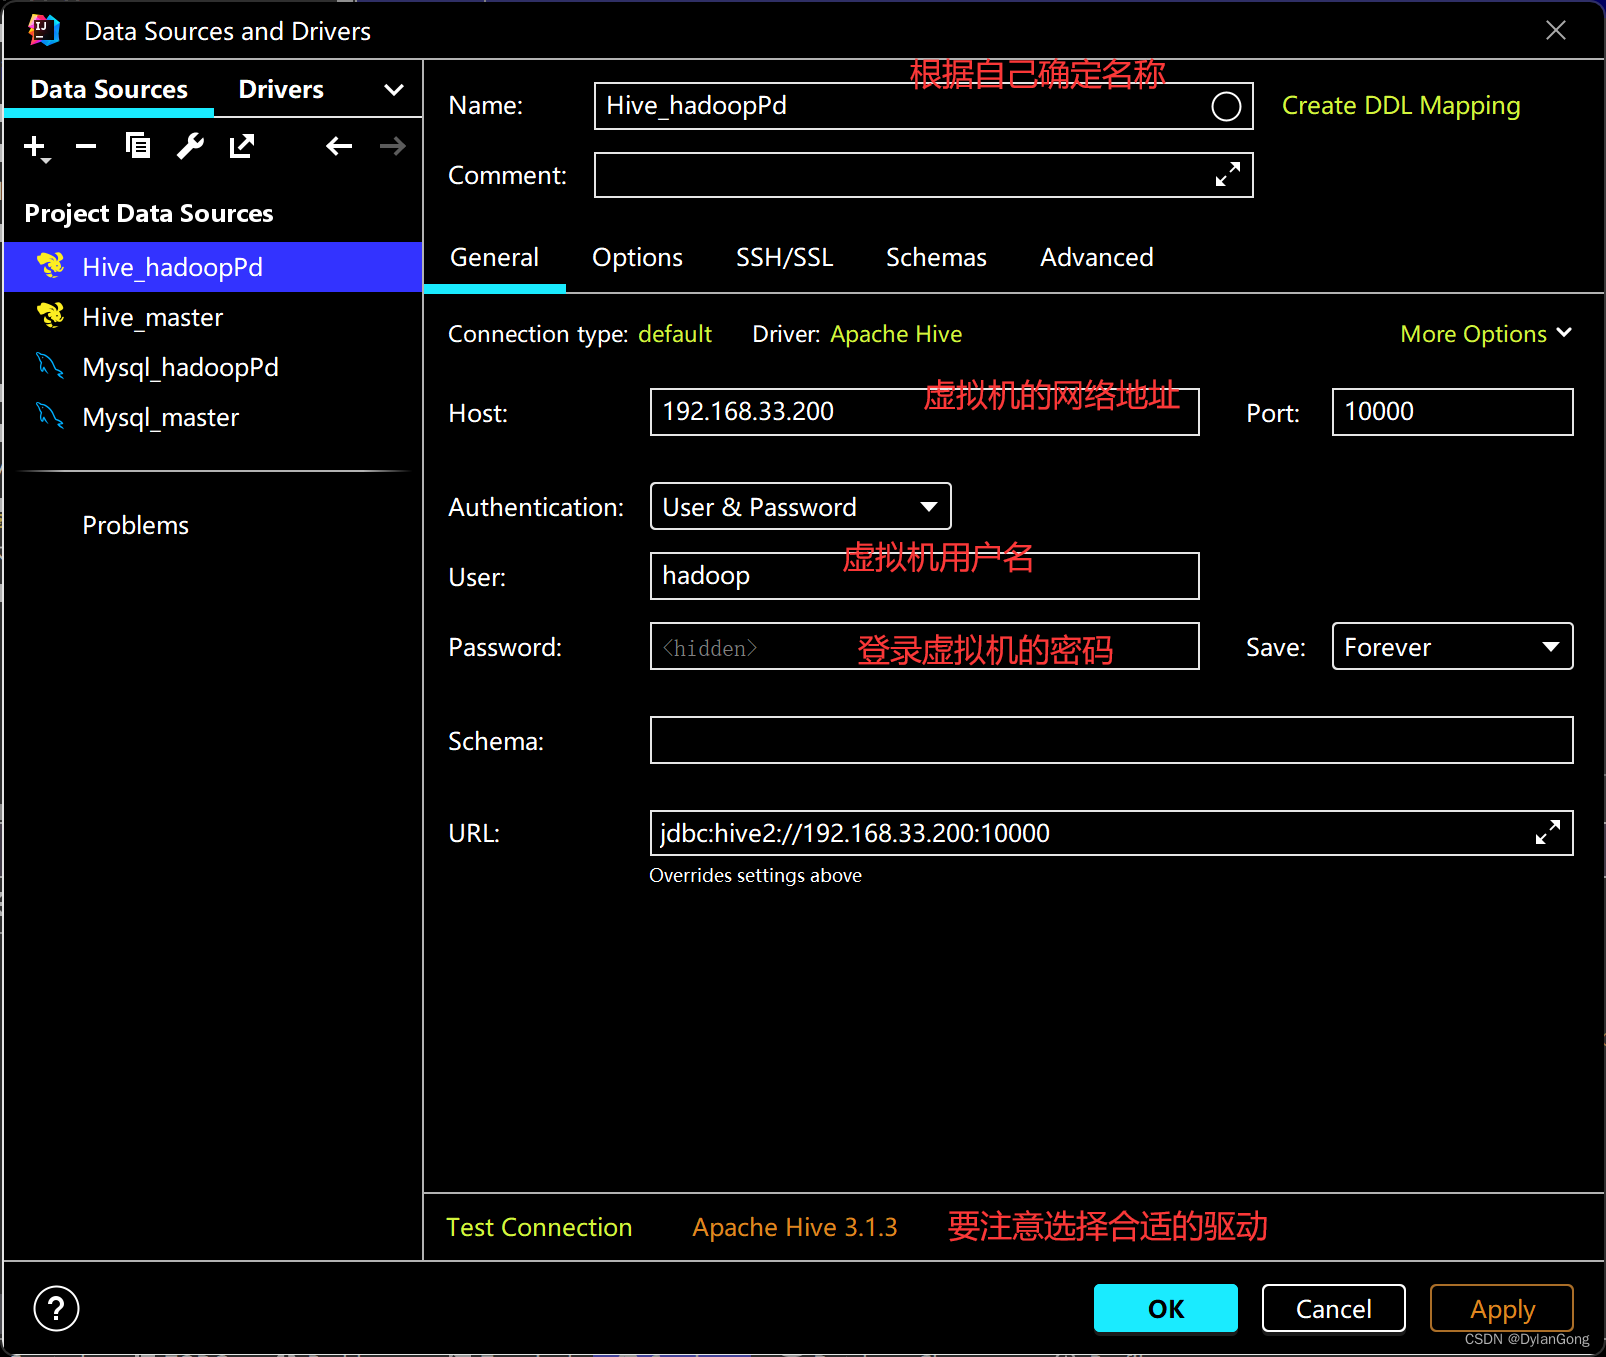
Task: Click the 'Overrides settings above' text
Action: [x=755, y=875]
